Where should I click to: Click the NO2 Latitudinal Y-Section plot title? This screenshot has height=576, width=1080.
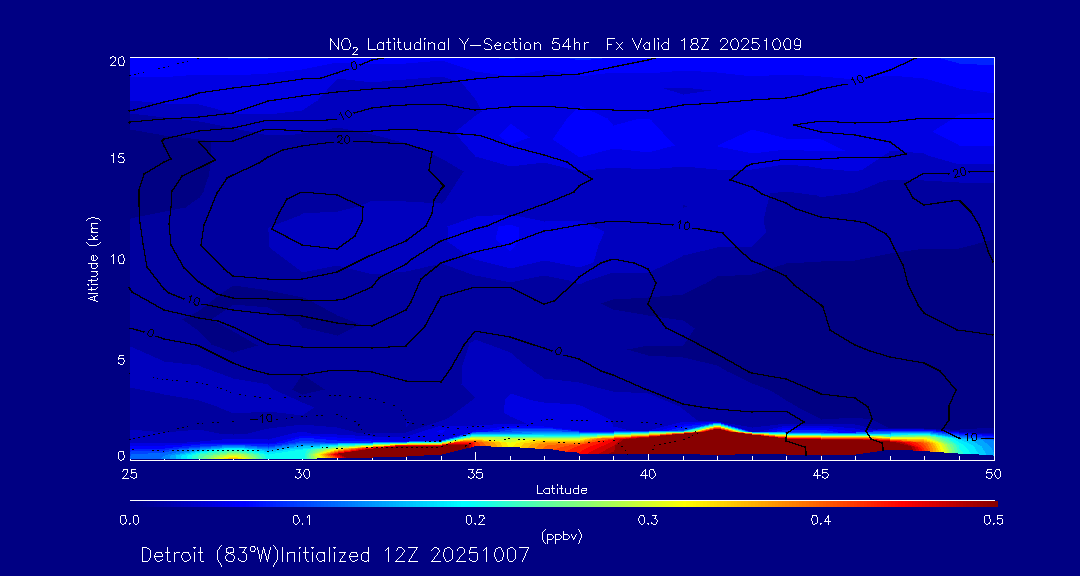565,44
